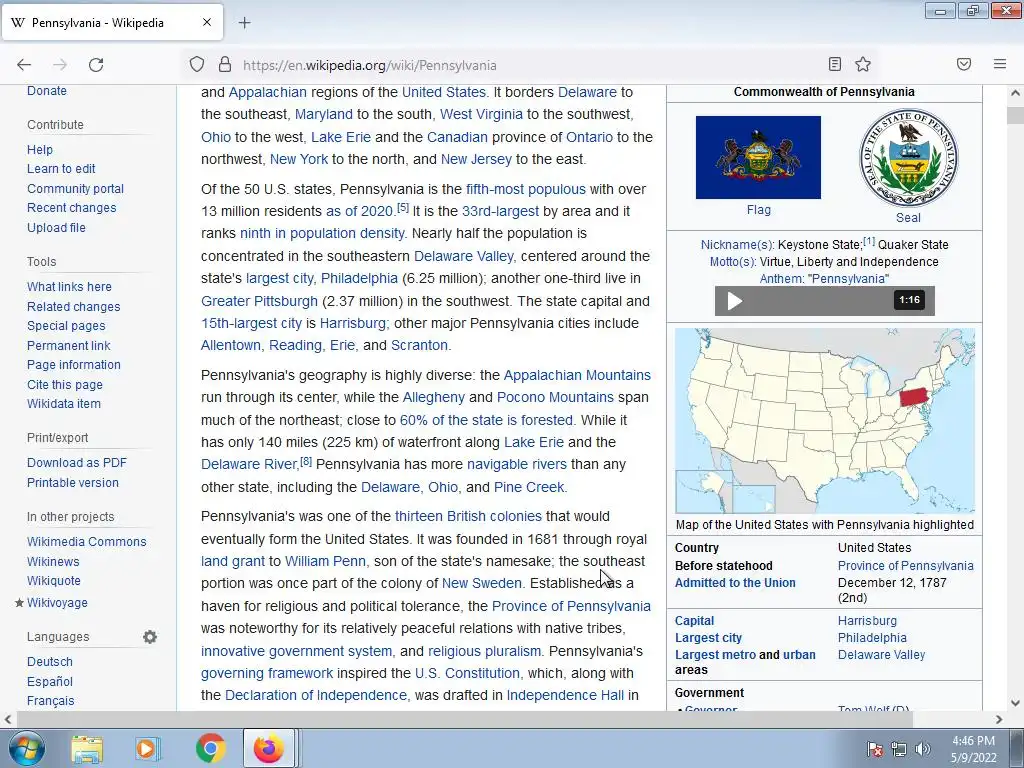Image resolution: width=1024 pixels, height=768 pixels.
Task: Open volume control in system tray
Action: tap(922, 749)
